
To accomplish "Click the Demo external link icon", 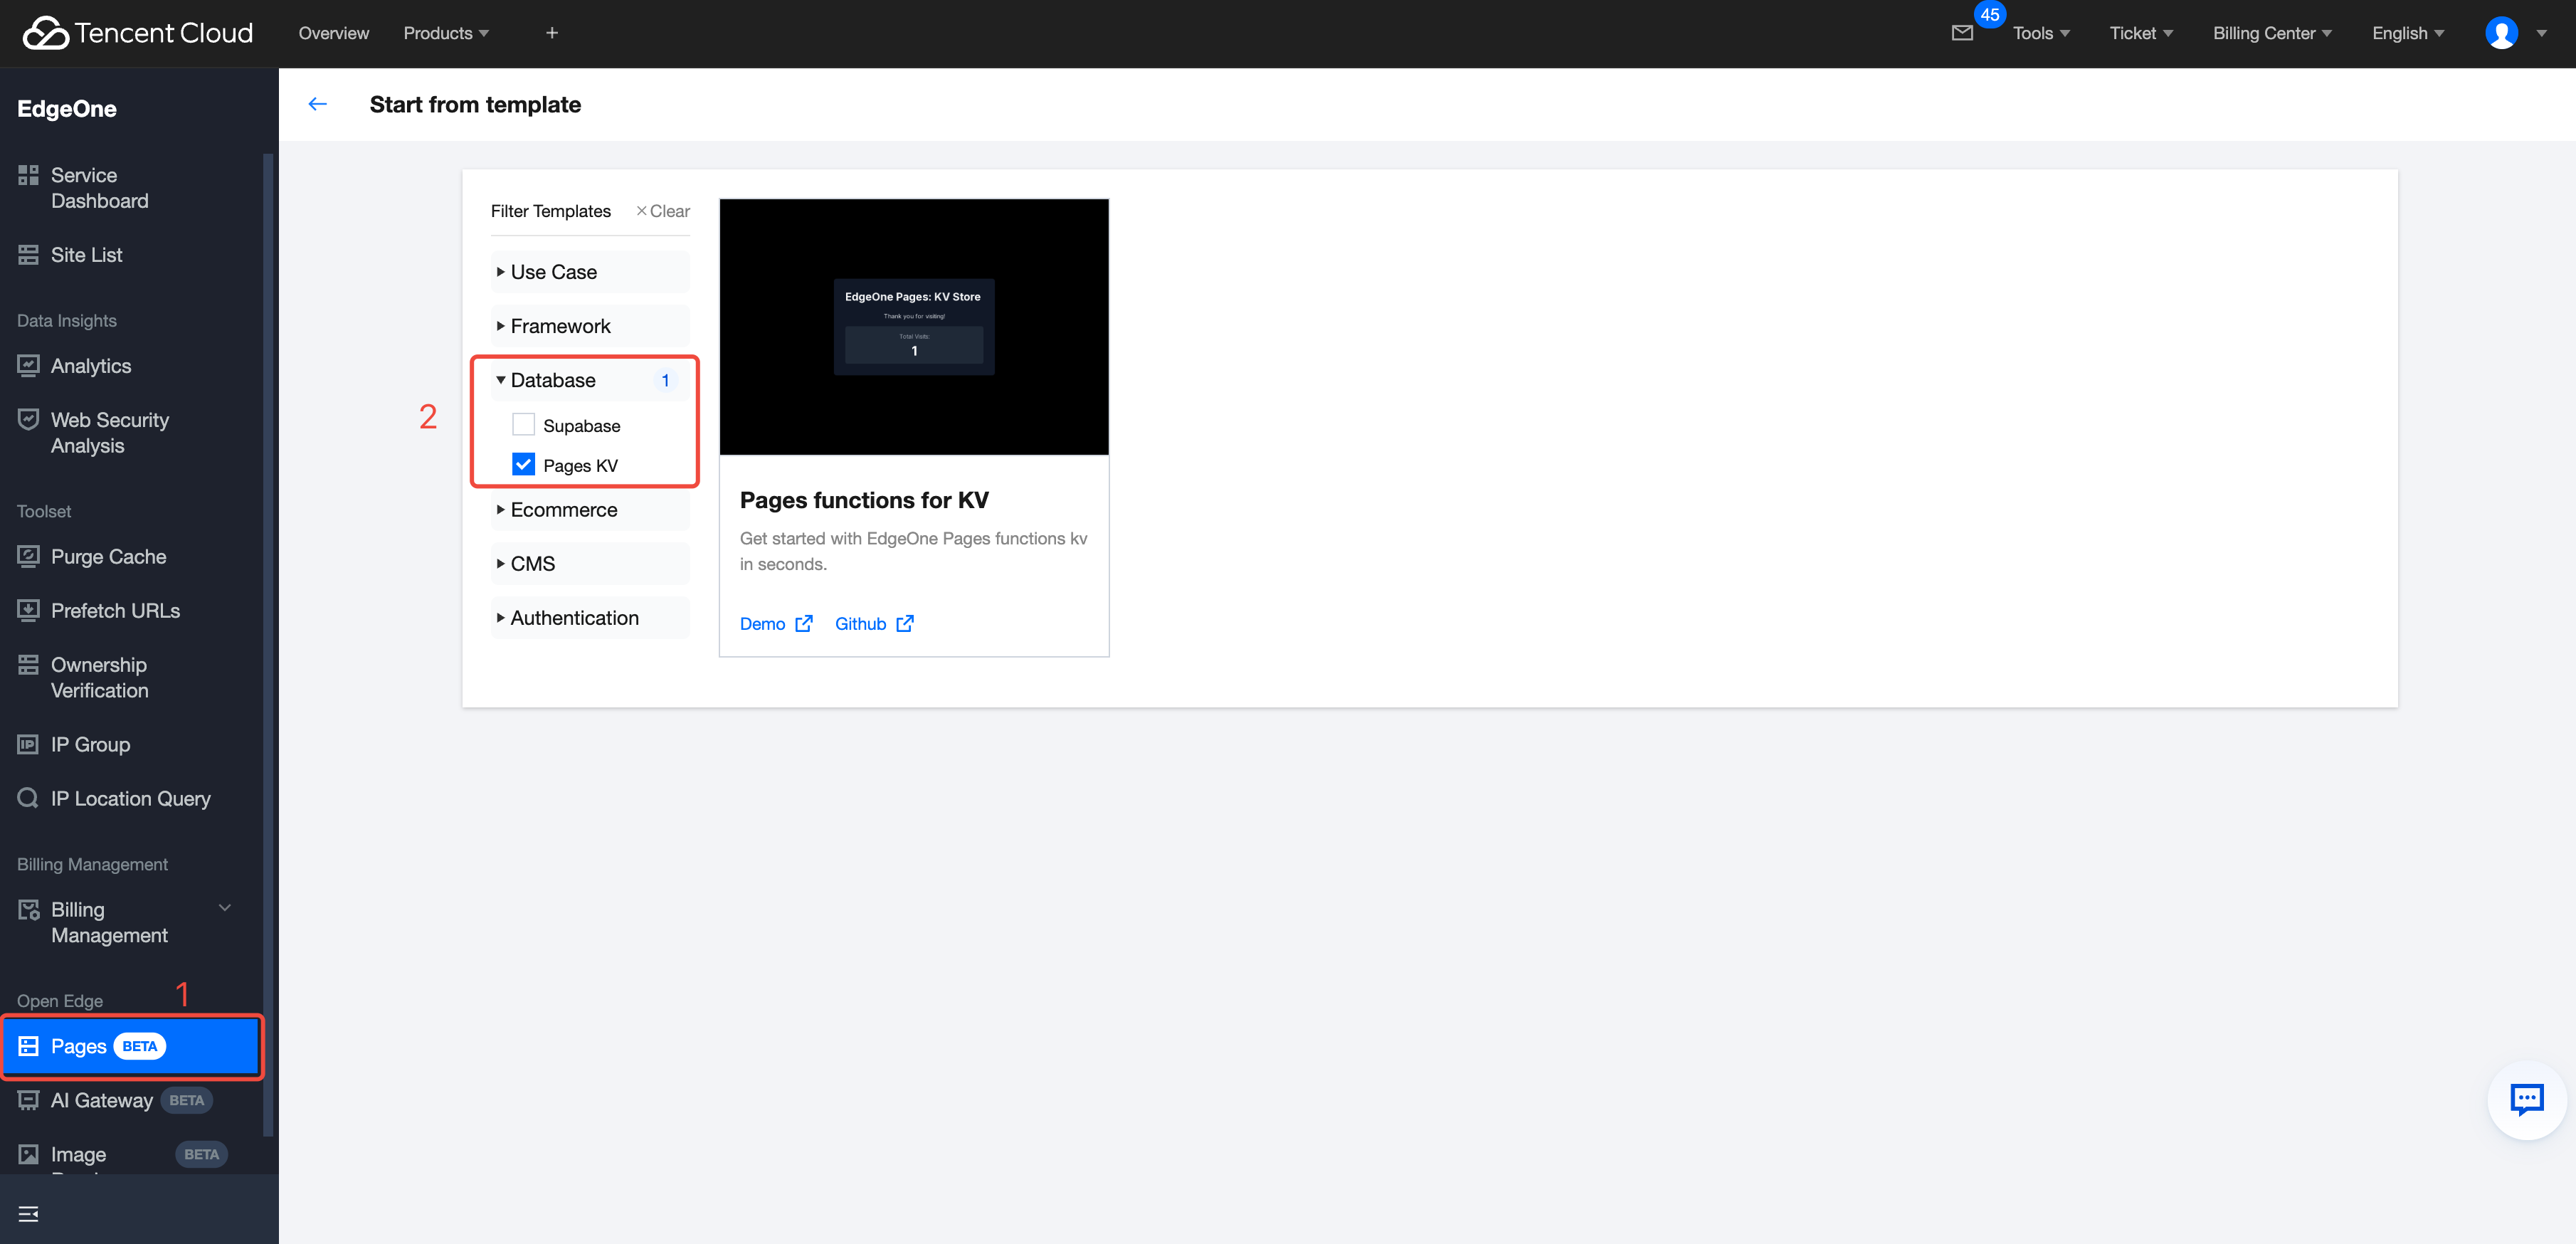I will (804, 624).
